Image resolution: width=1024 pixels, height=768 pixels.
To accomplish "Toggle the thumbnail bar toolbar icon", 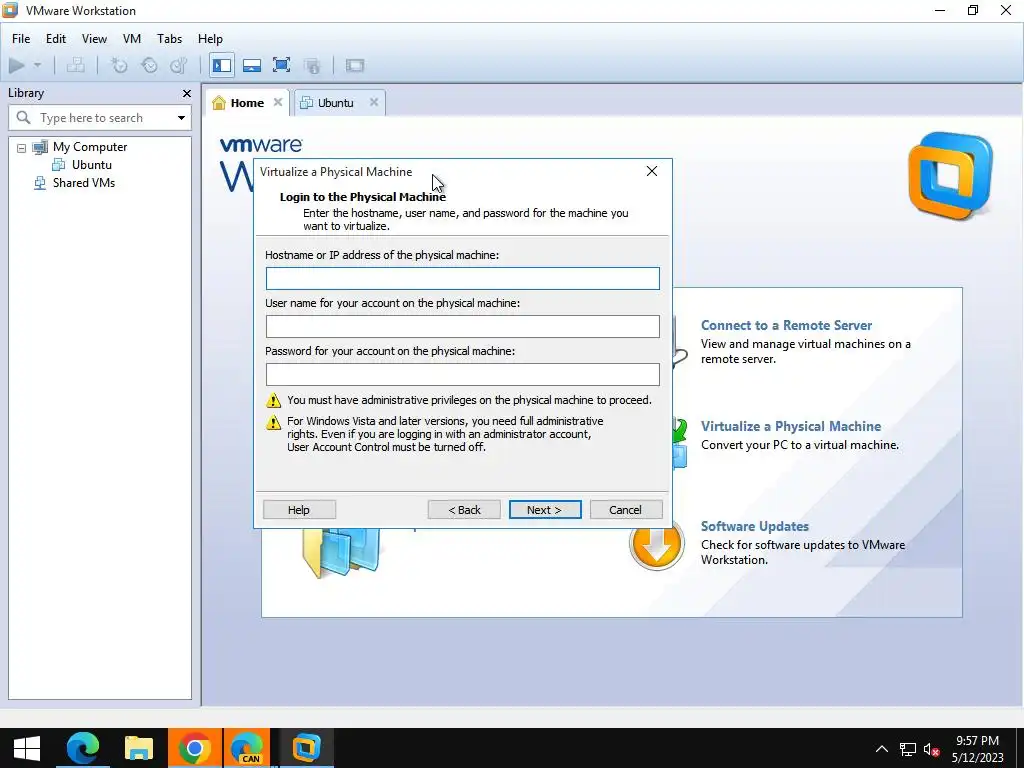I will tap(252, 65).
